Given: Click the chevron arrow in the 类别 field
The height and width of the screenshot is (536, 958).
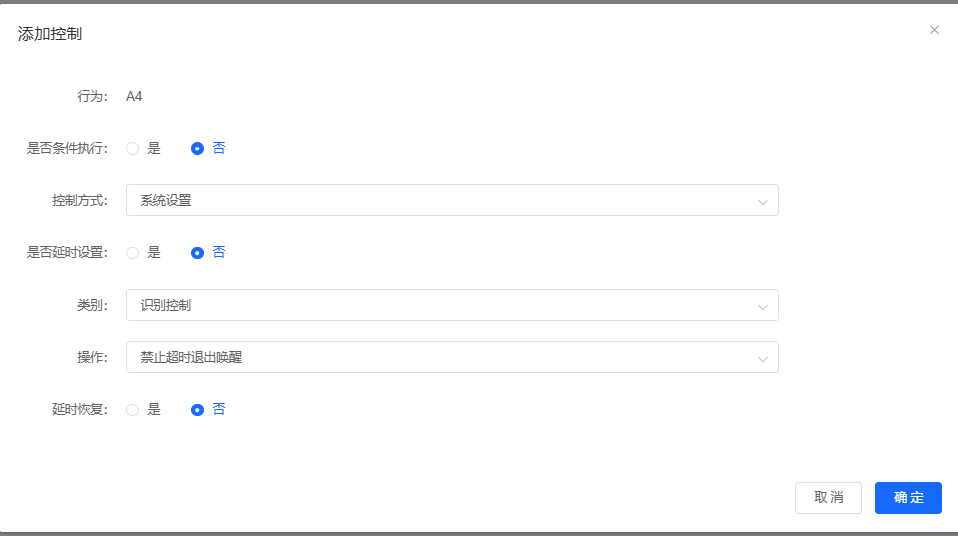Looking at the screenshot, I should pos(762,306).
